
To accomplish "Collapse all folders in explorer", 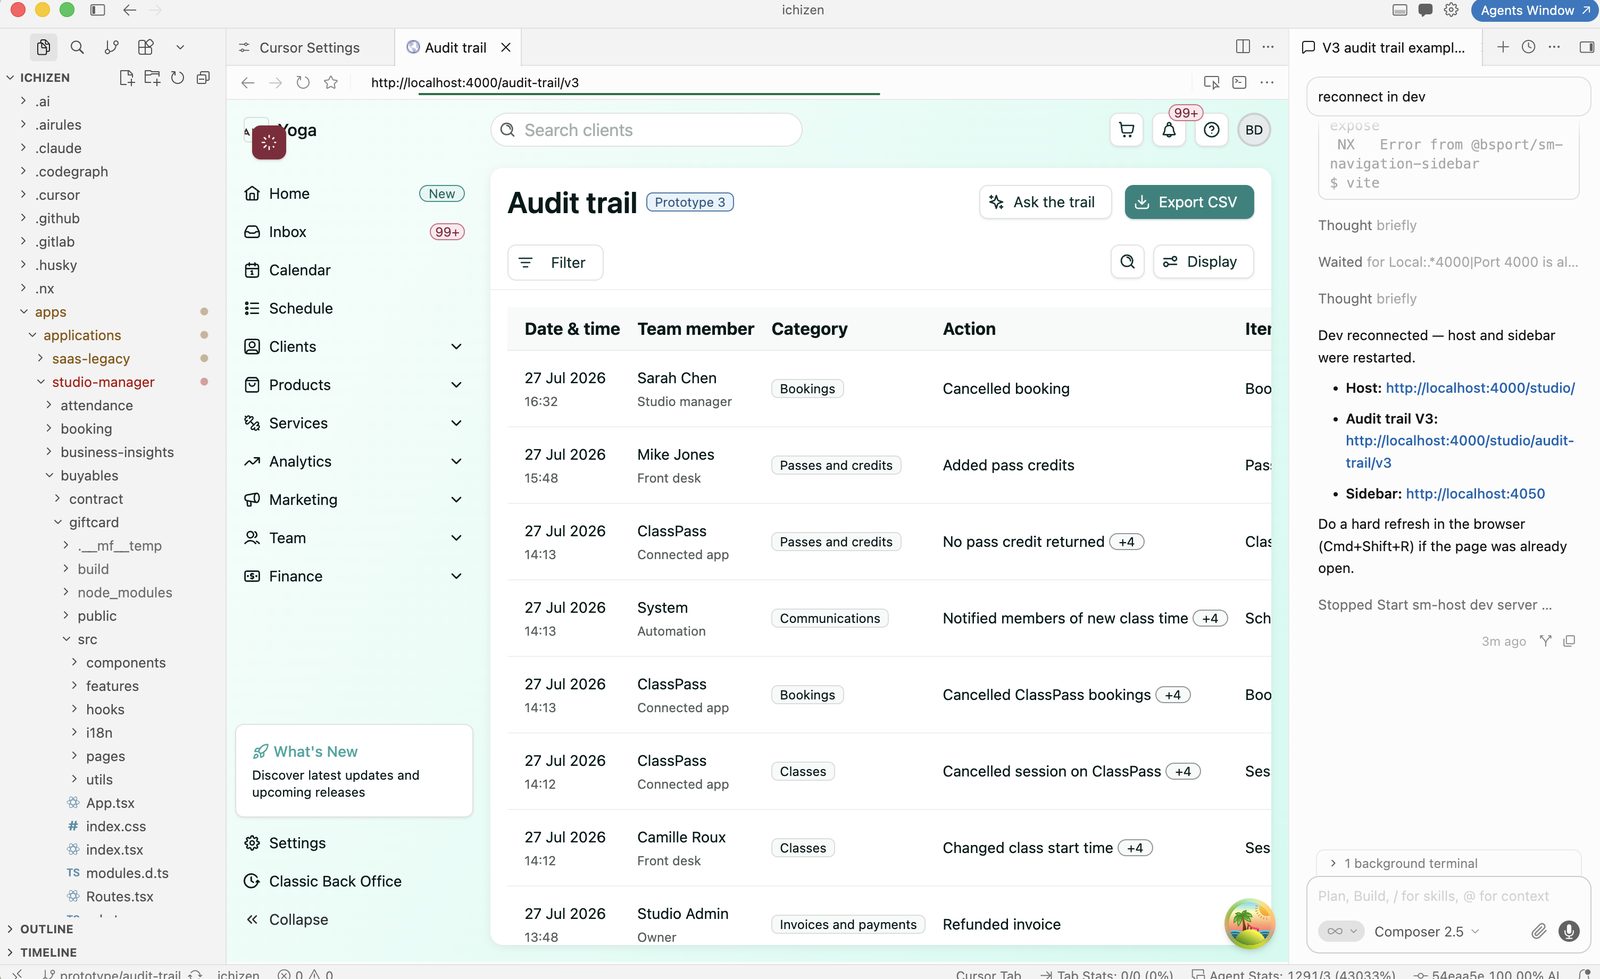I will coord(203,77).
